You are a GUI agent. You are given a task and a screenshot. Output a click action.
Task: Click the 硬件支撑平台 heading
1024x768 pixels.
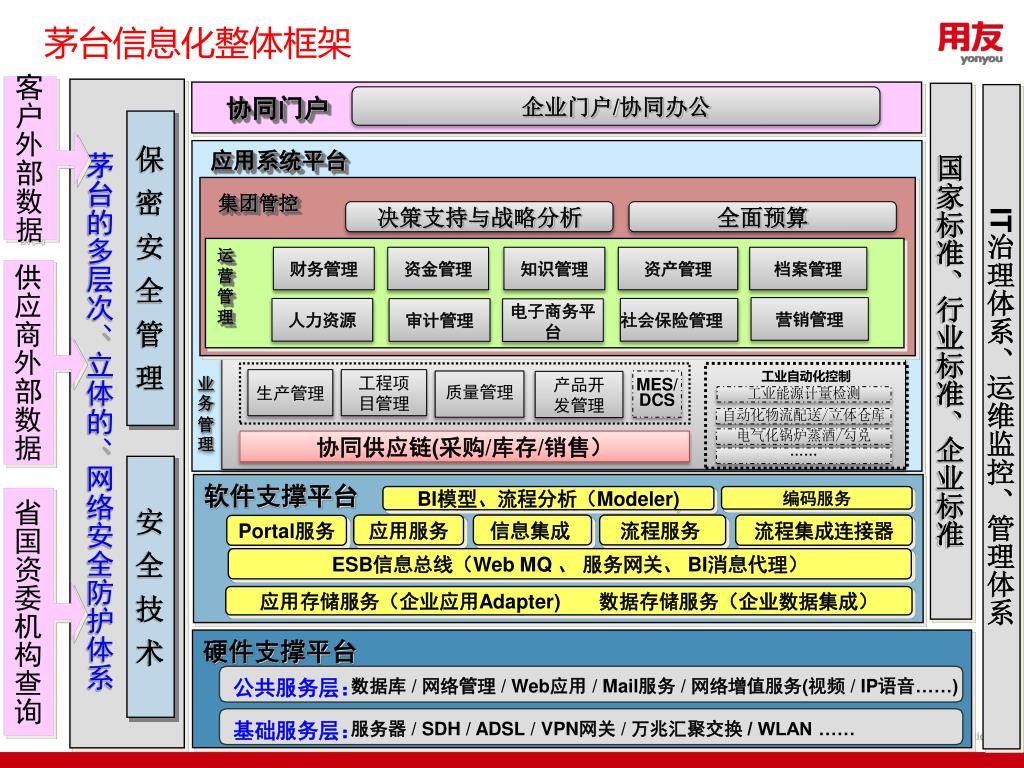point(280,651)
